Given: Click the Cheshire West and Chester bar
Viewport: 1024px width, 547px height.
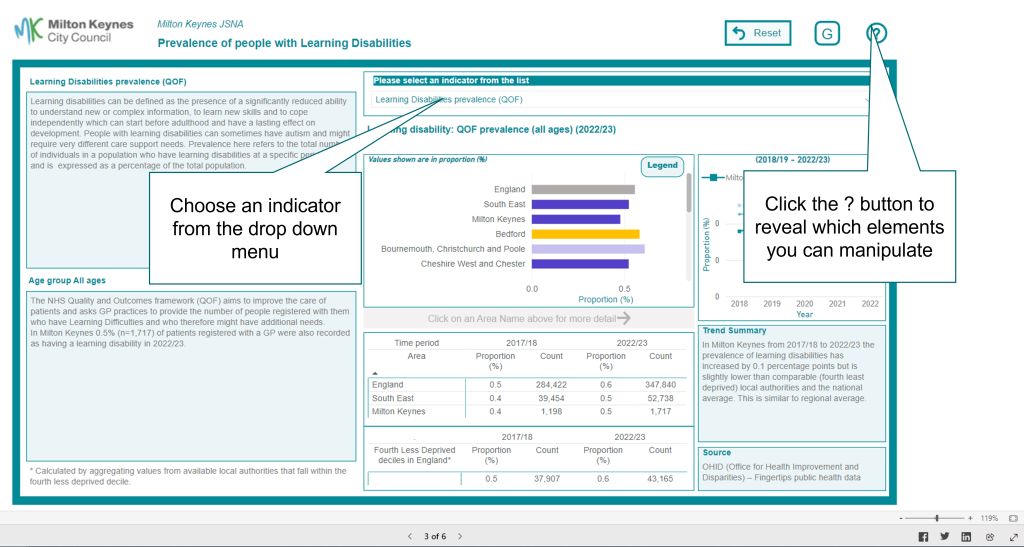Looking at the screenshot, I should tap(580, 264).
